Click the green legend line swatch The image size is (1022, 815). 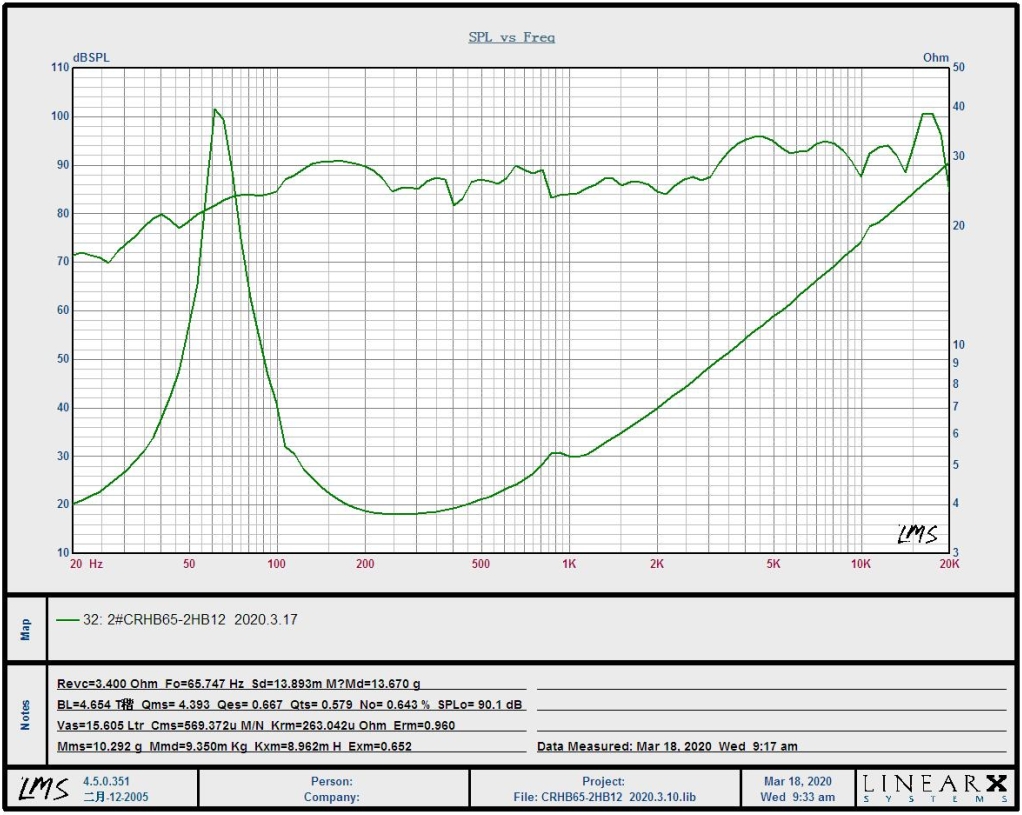[x=68, y=620]
